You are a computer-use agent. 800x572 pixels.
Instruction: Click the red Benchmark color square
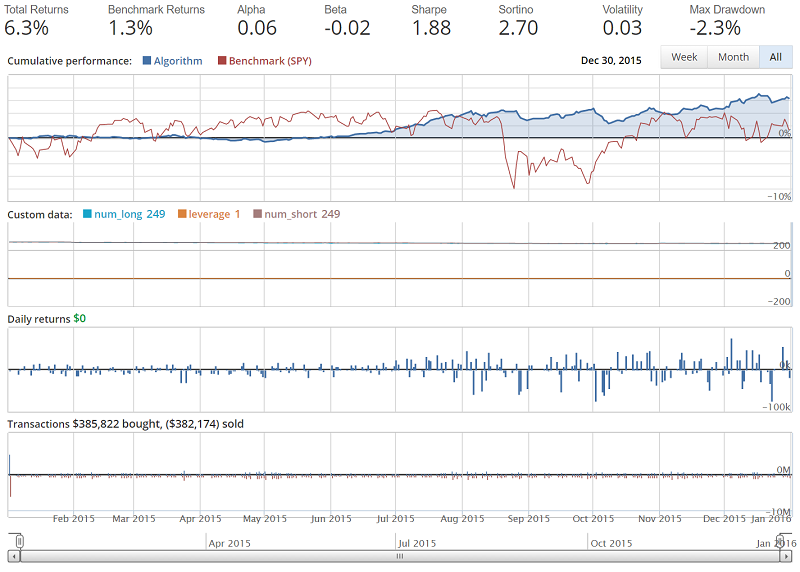(x=221, y=61)
